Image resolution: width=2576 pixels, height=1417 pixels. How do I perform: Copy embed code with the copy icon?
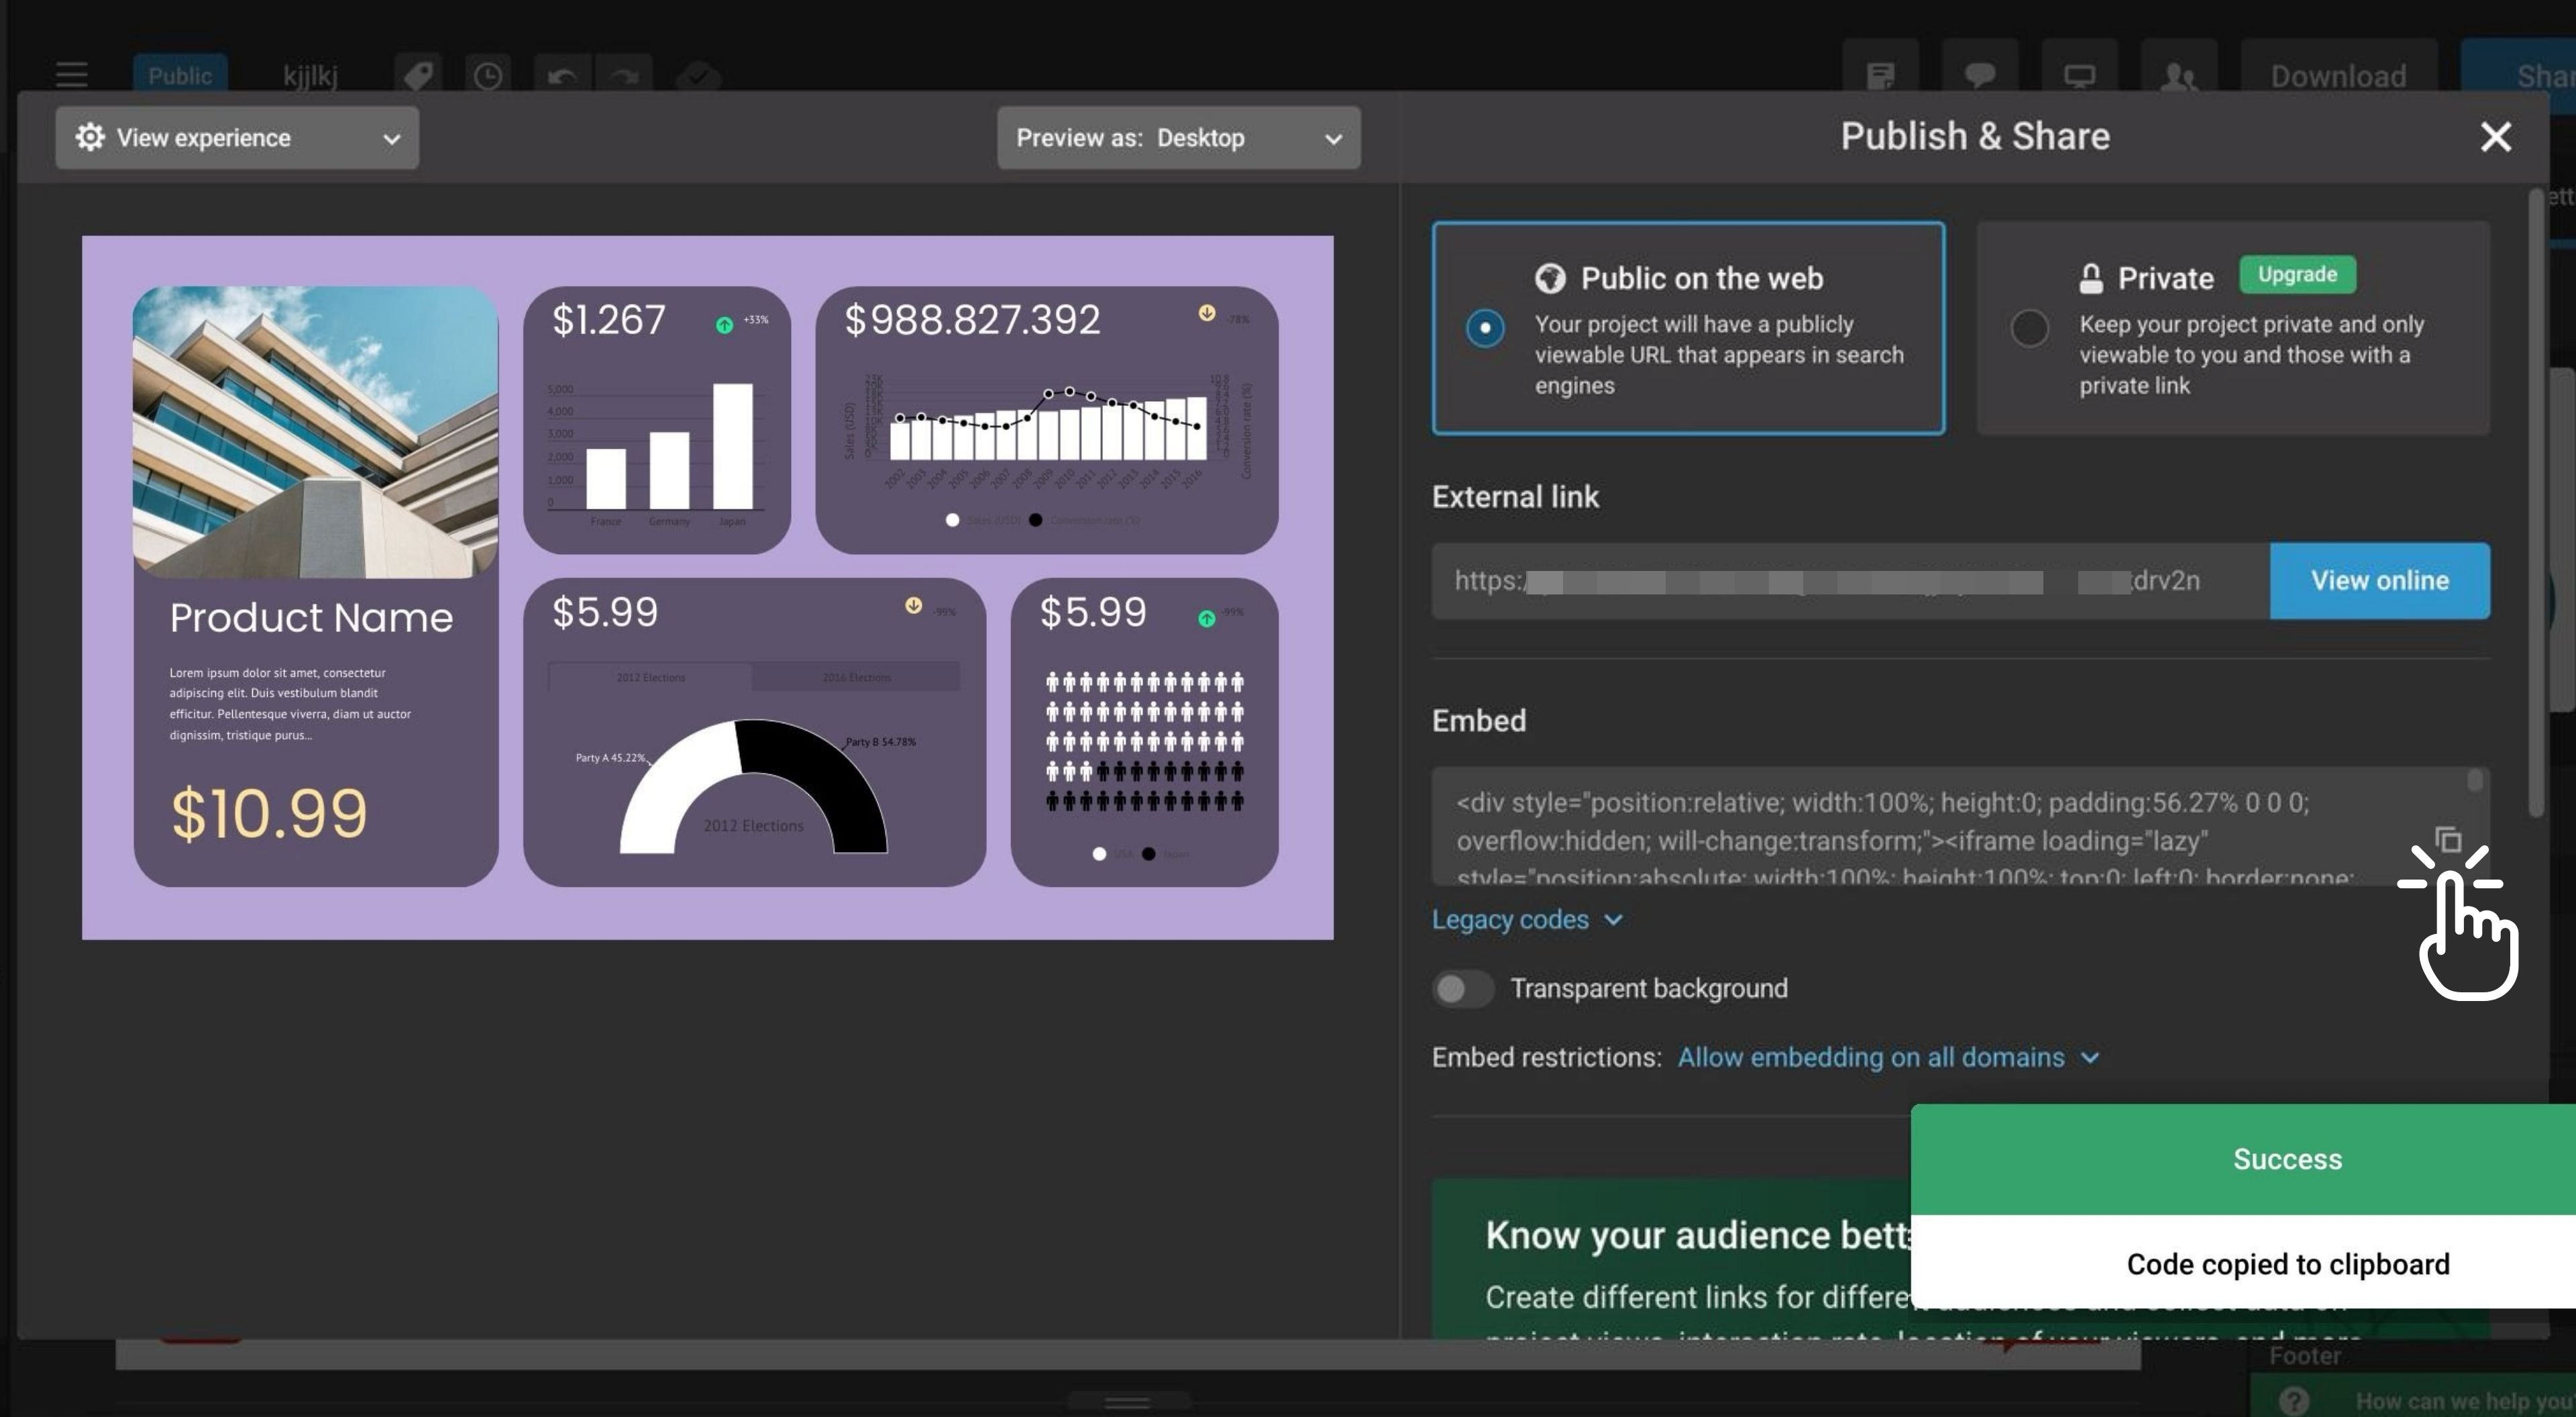2447,840
